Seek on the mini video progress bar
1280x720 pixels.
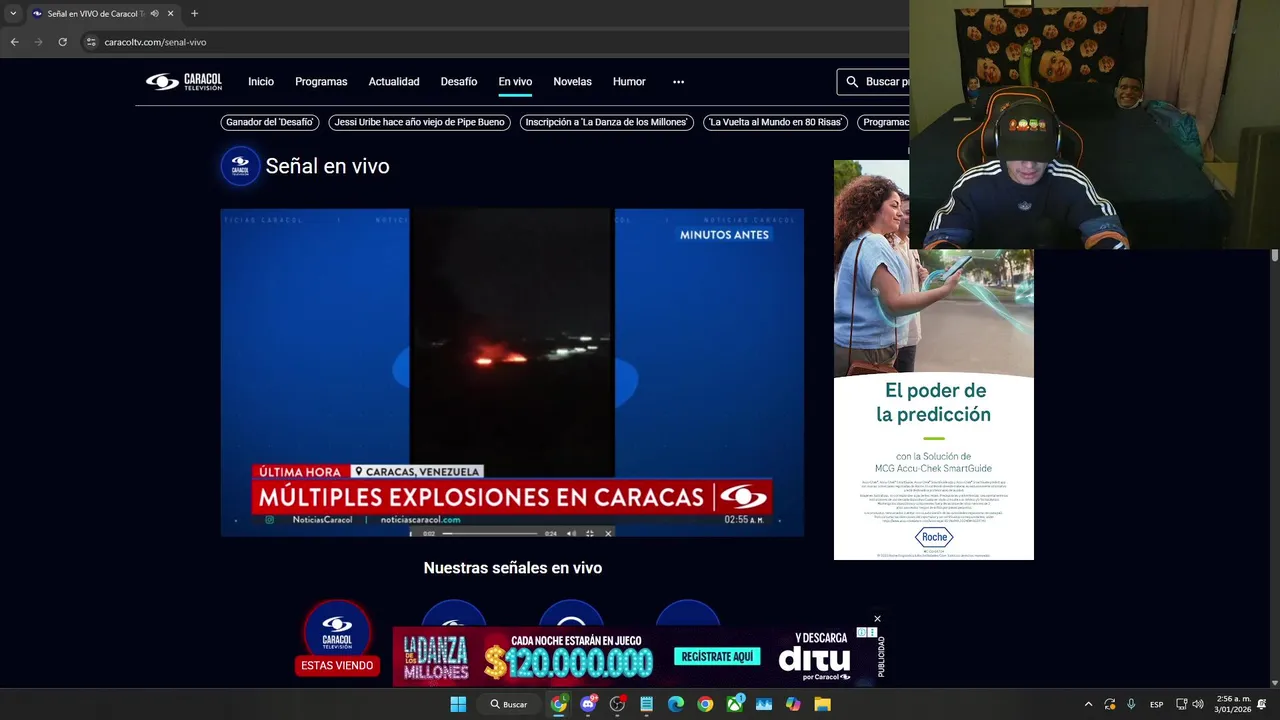pos(490,533)
